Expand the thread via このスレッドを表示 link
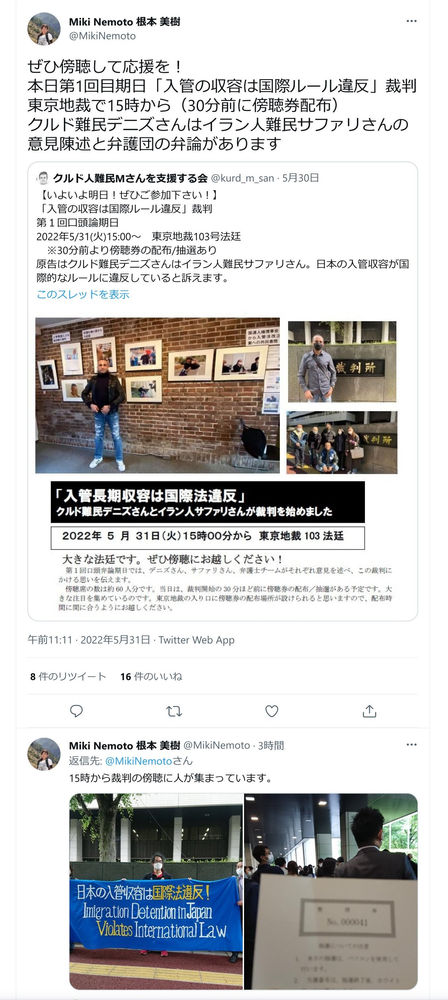This screenshot has width=448, height=1000. tap(83, 295)
